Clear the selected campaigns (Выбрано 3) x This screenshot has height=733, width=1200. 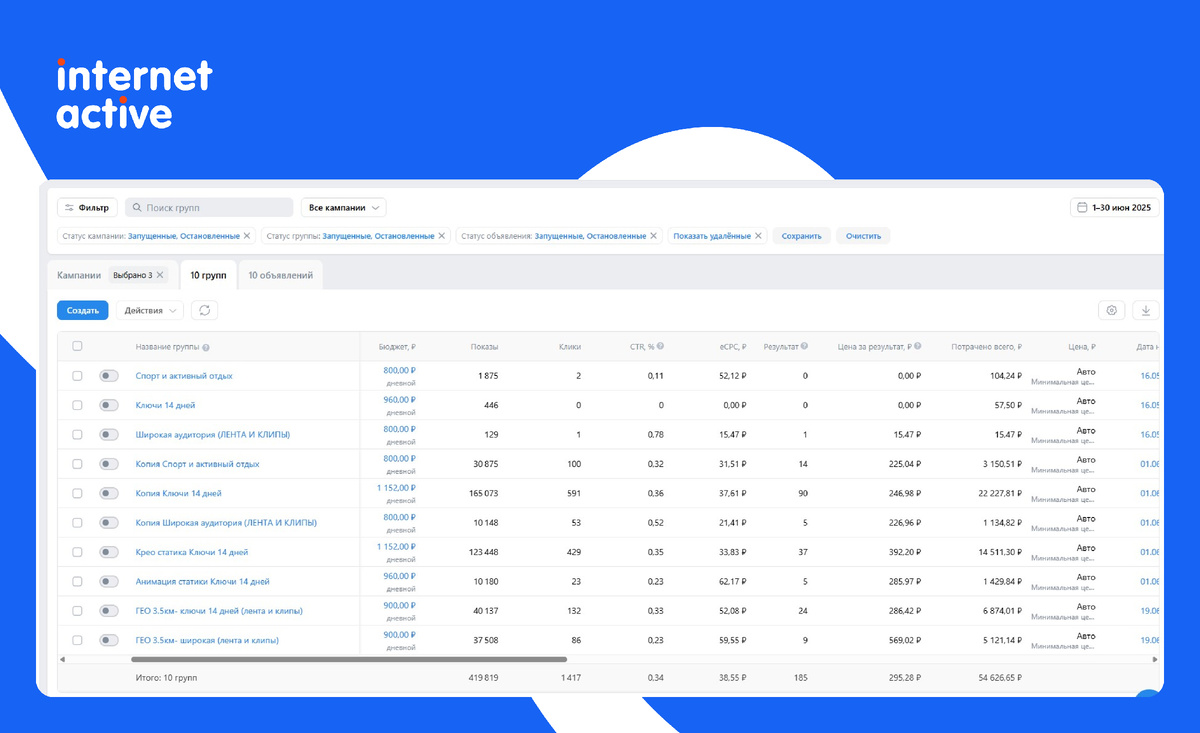(x=160, y=275)
